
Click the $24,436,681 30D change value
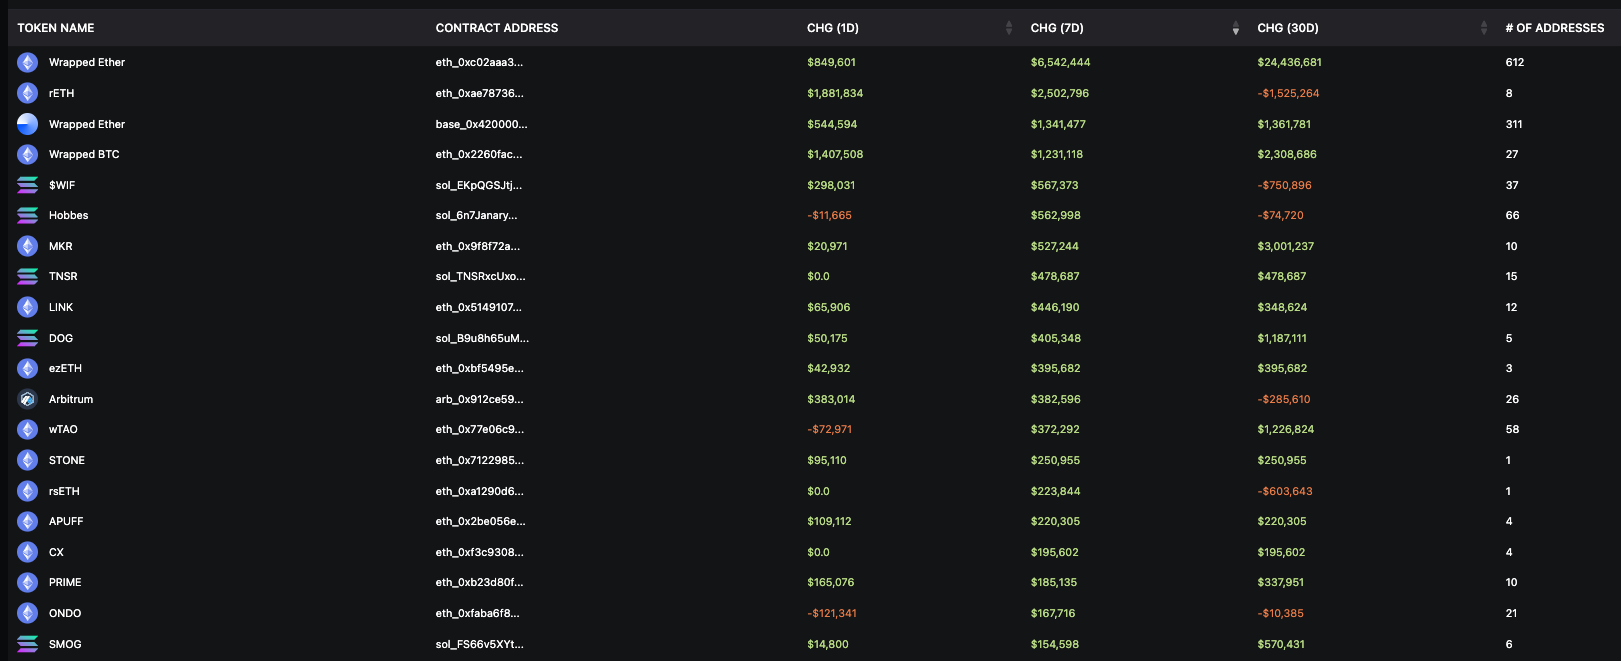point(1289,62)
